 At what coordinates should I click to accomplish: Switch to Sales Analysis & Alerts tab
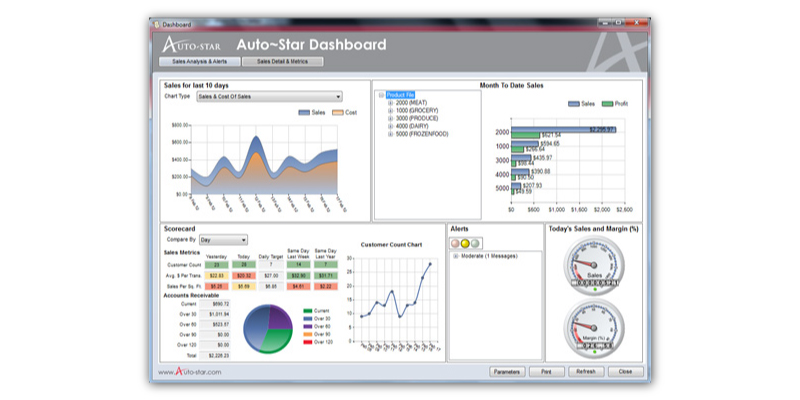(x=199, y=62)
